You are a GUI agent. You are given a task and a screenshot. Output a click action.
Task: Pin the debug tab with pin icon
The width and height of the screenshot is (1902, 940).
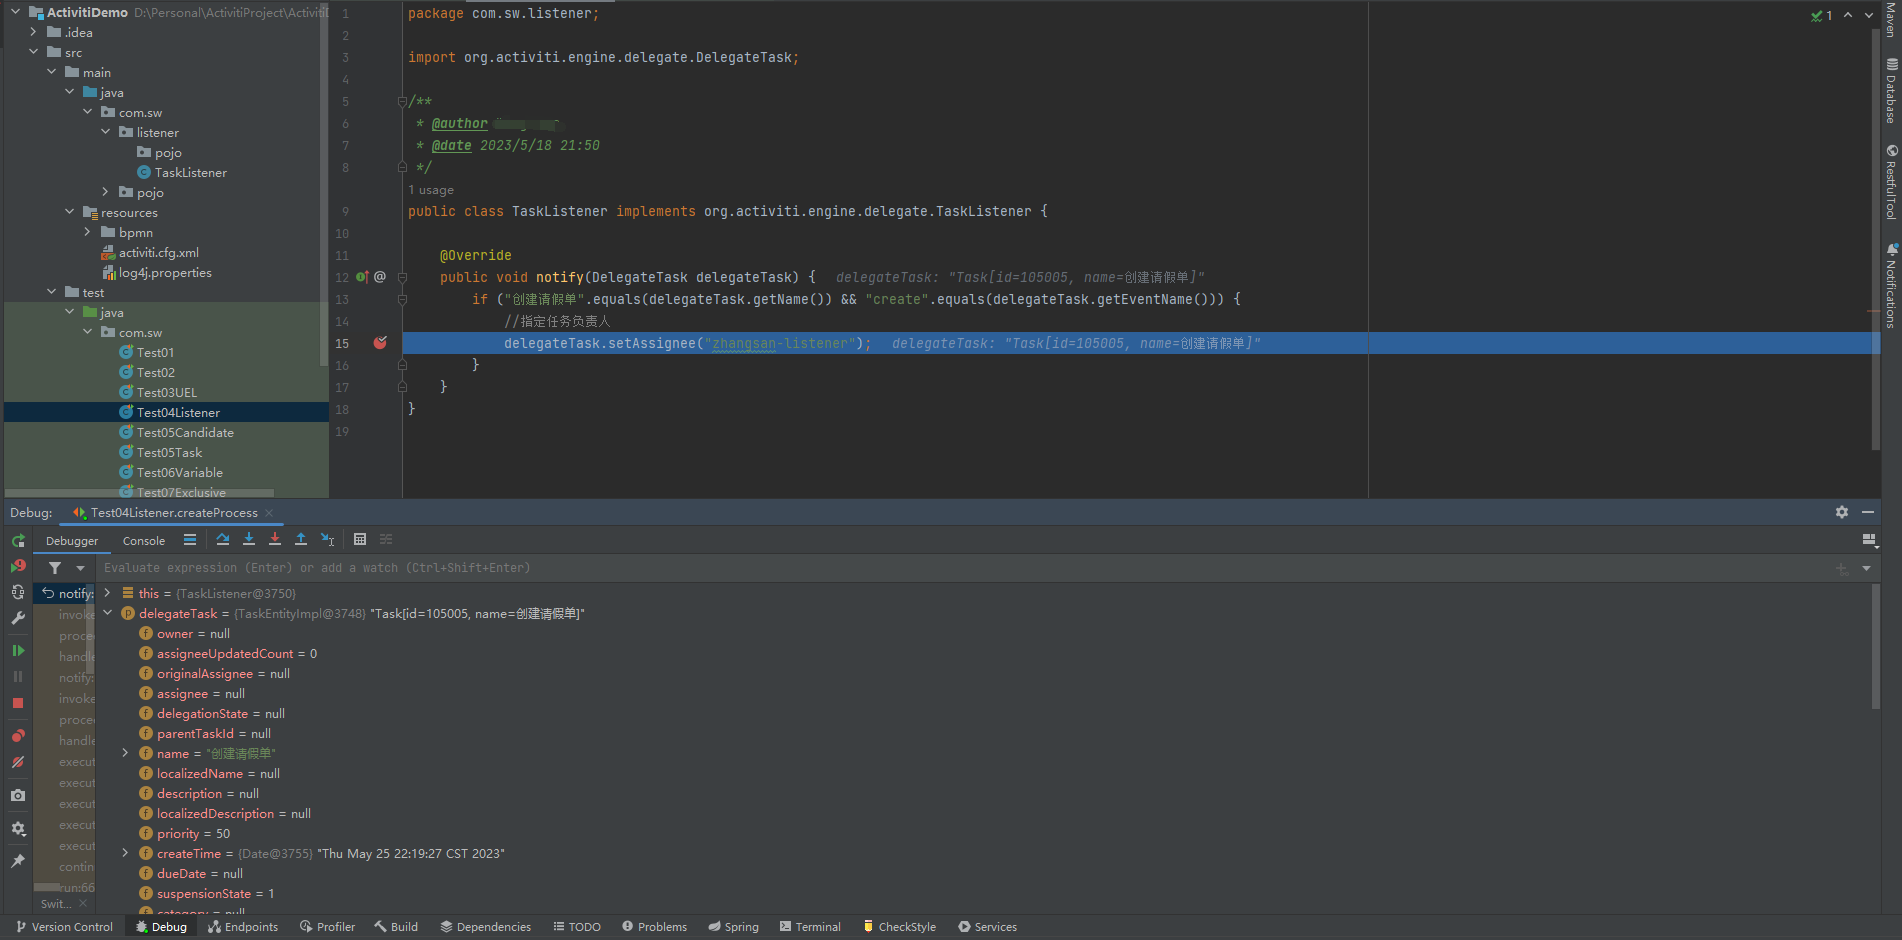[18, 861]
